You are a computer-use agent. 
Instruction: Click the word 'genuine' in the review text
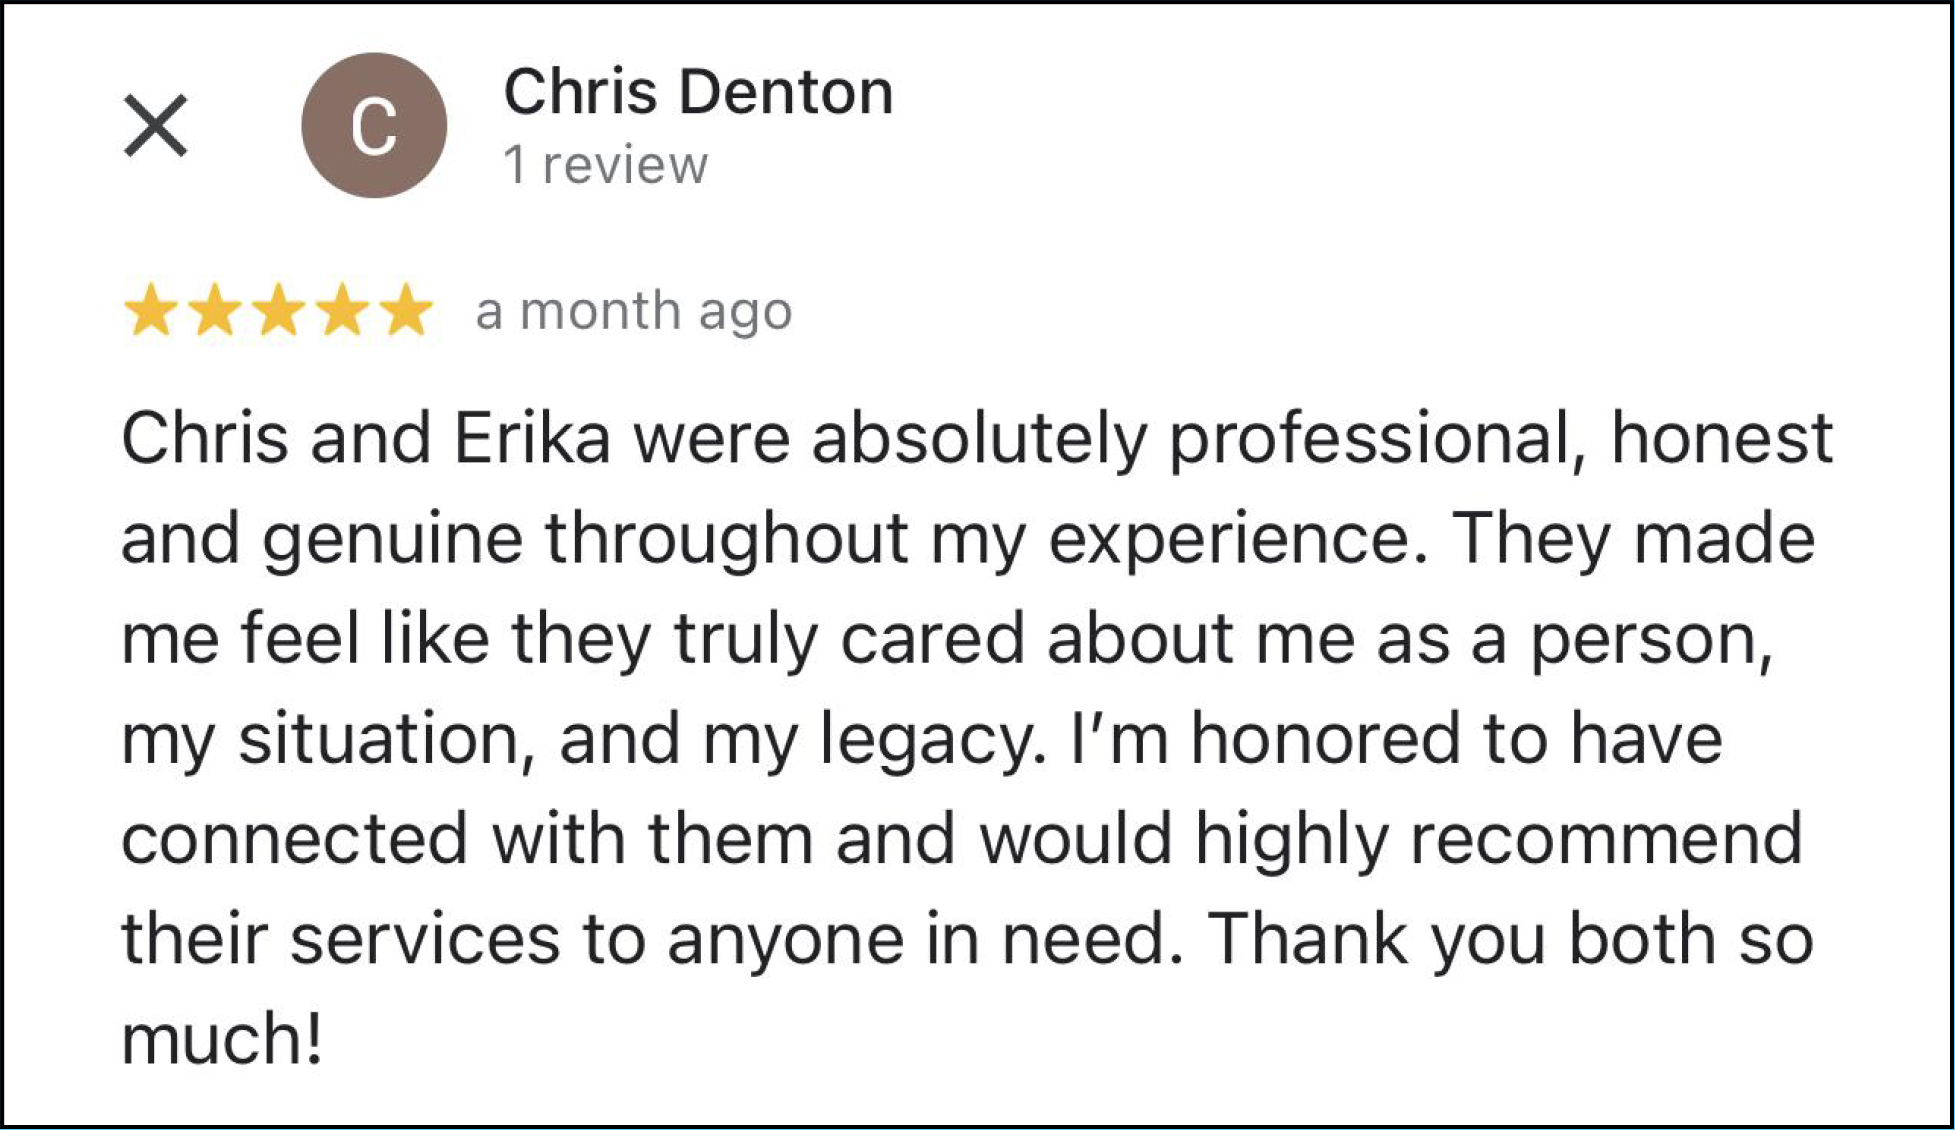click(x=392, y=542)
